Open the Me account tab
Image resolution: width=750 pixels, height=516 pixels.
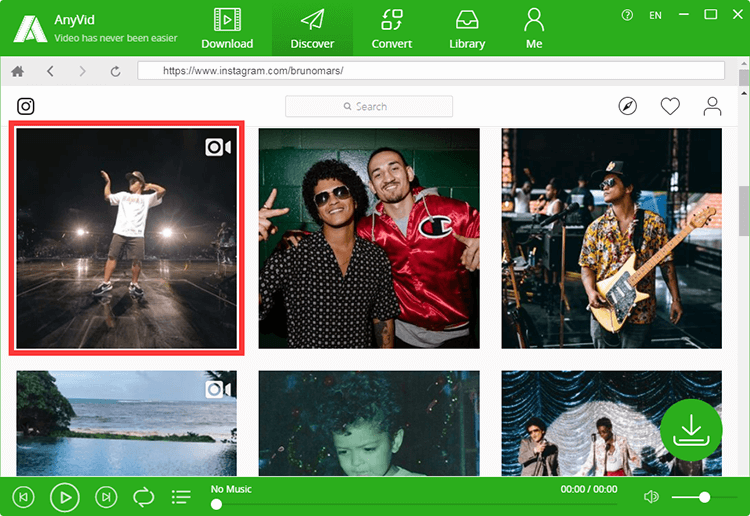click(x=534, y=29)
